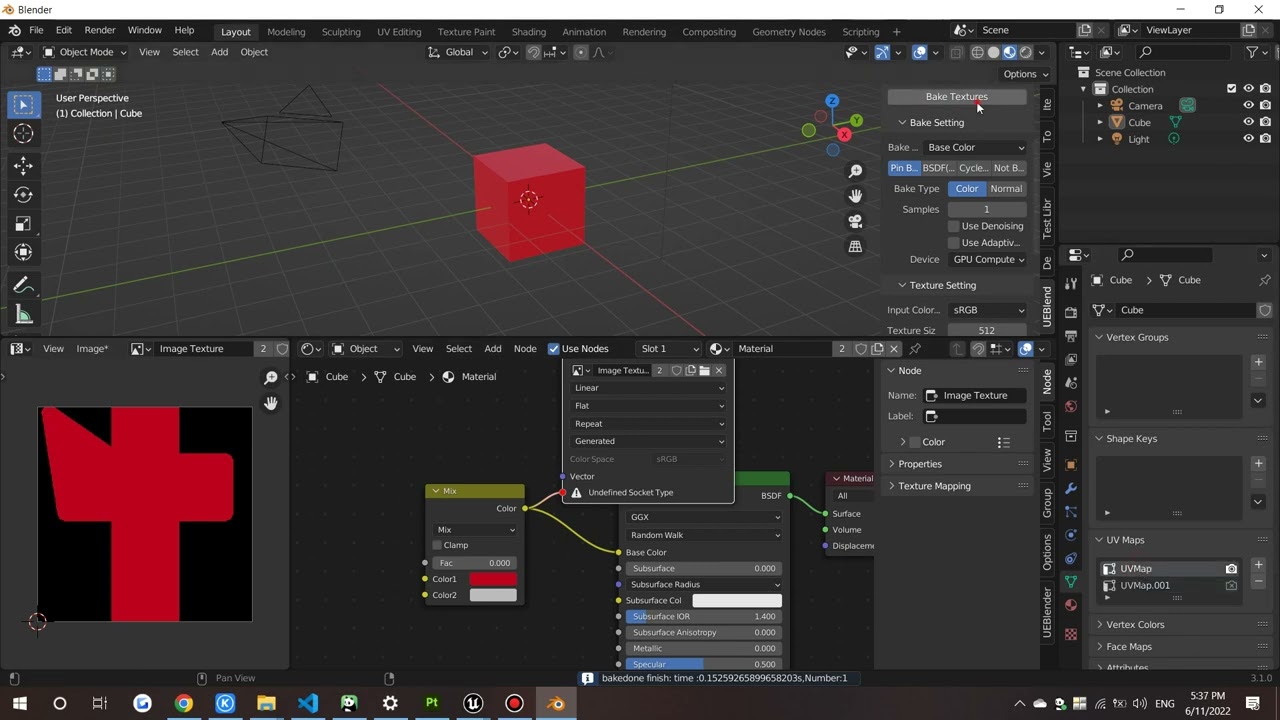This screenshot has width=1280, height=720.
Task: Hide Cube in viewport via eye icon
Action: (x=1248, y=122)
